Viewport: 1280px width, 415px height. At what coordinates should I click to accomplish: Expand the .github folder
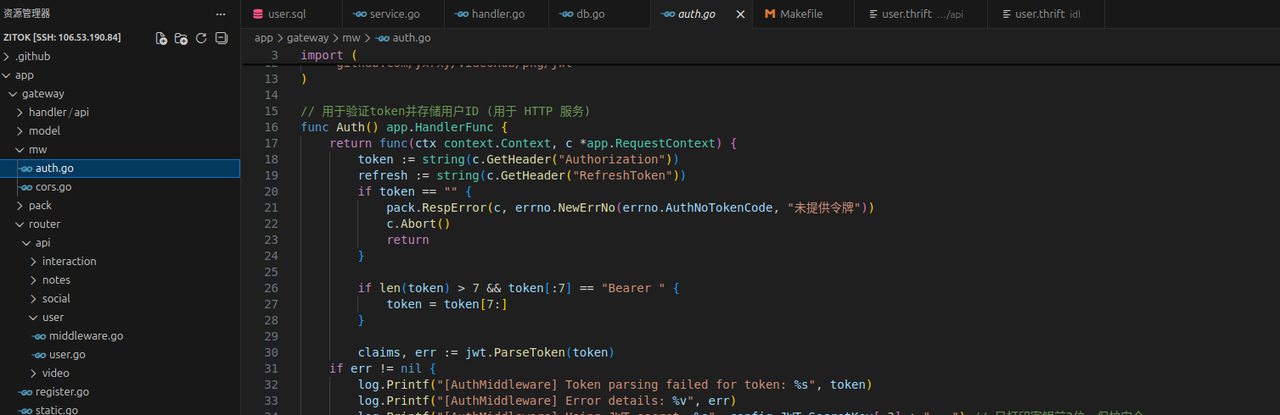pos(120,56)
